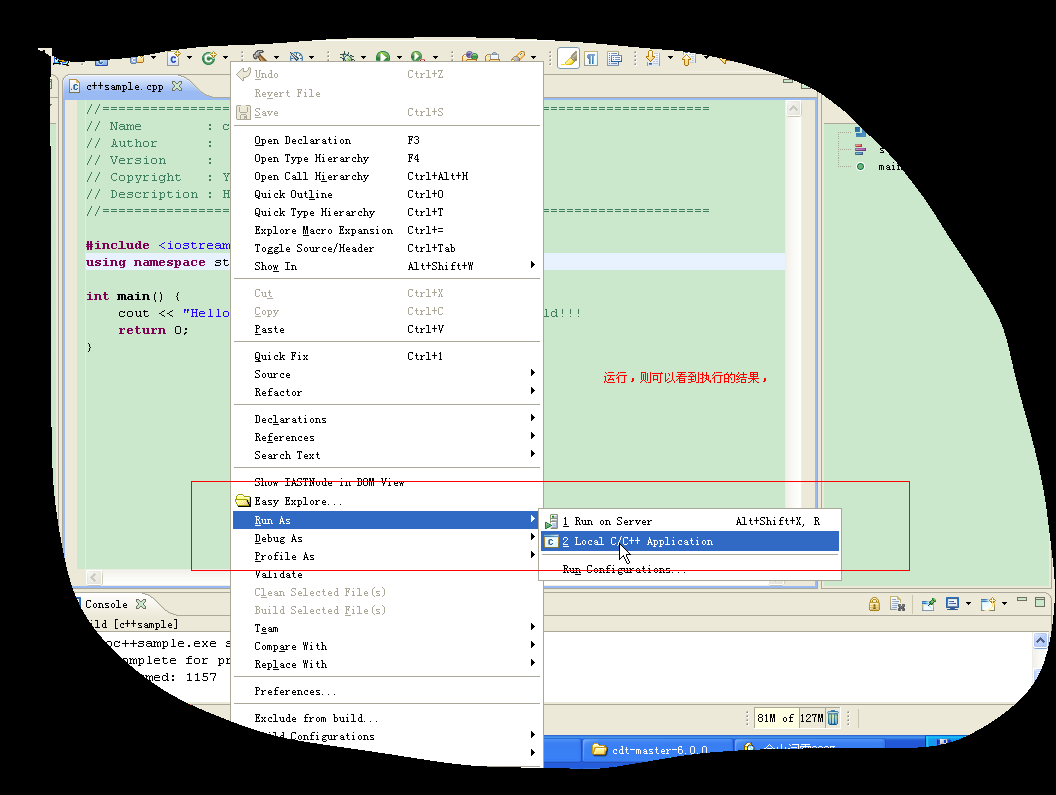This screenshot has height=795, width=1056.
Task: Click the Next Annotation arrow icon
Action: 651,58
